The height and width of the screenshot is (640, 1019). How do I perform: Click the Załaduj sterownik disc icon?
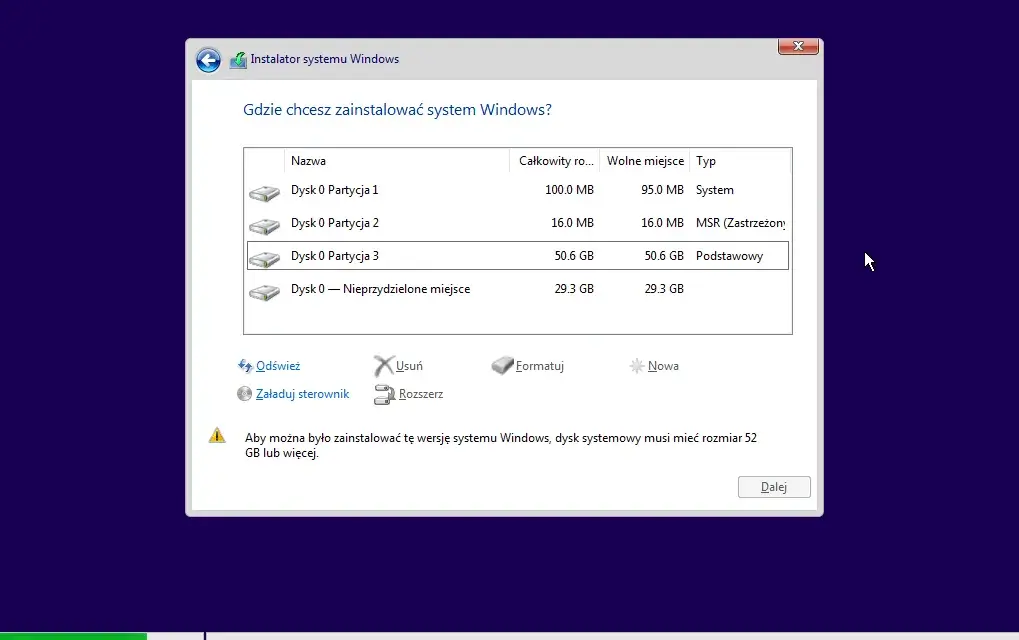click(244, 394)
